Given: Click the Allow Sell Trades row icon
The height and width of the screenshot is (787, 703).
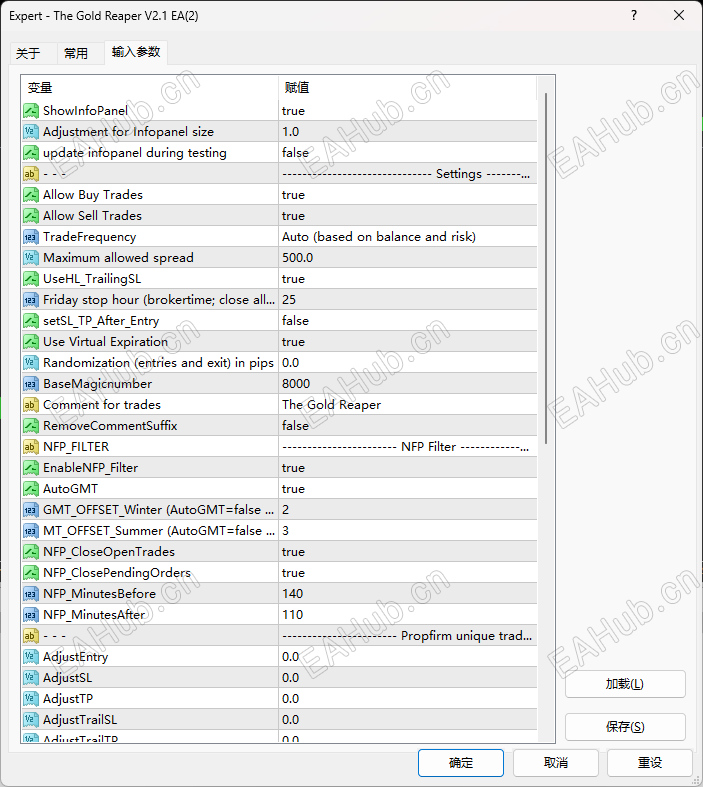Looking at the screenshot, I should point(31,216).
